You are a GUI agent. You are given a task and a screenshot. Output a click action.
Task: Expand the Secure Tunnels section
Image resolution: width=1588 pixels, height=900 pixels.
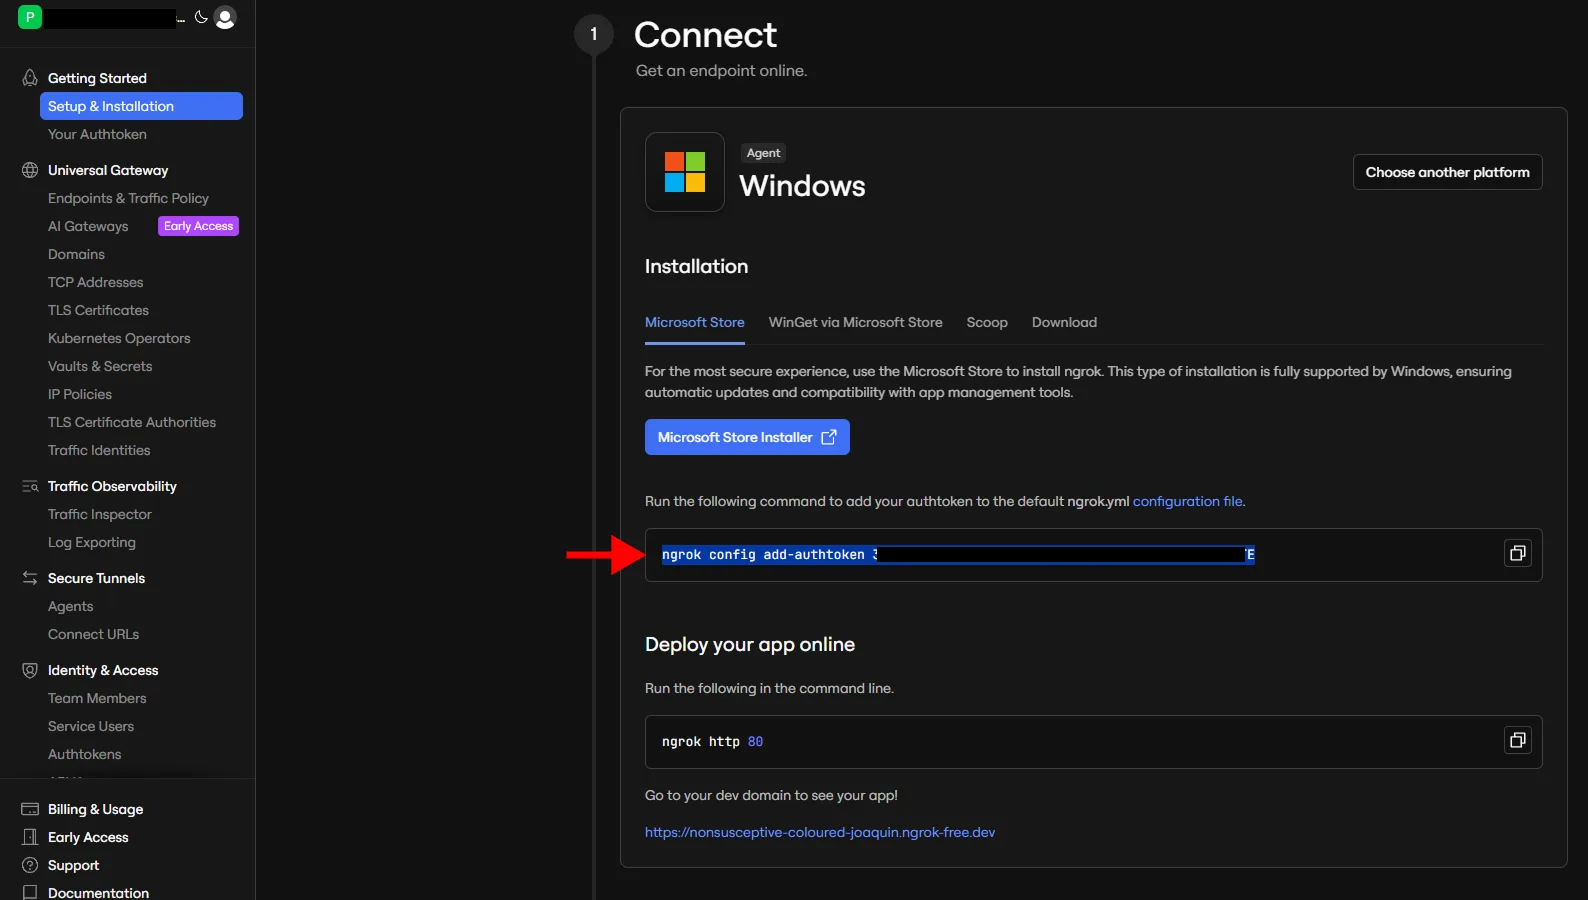[x=96, y=578]
